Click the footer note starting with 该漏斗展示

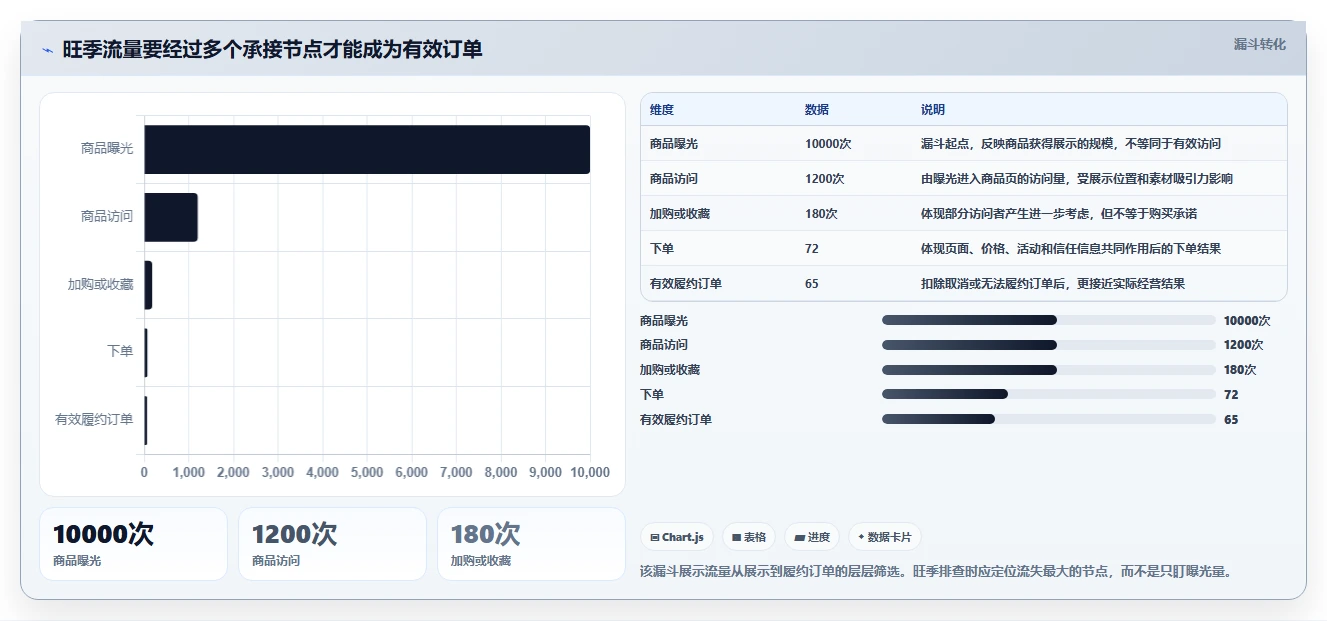(x=937, y=572)
